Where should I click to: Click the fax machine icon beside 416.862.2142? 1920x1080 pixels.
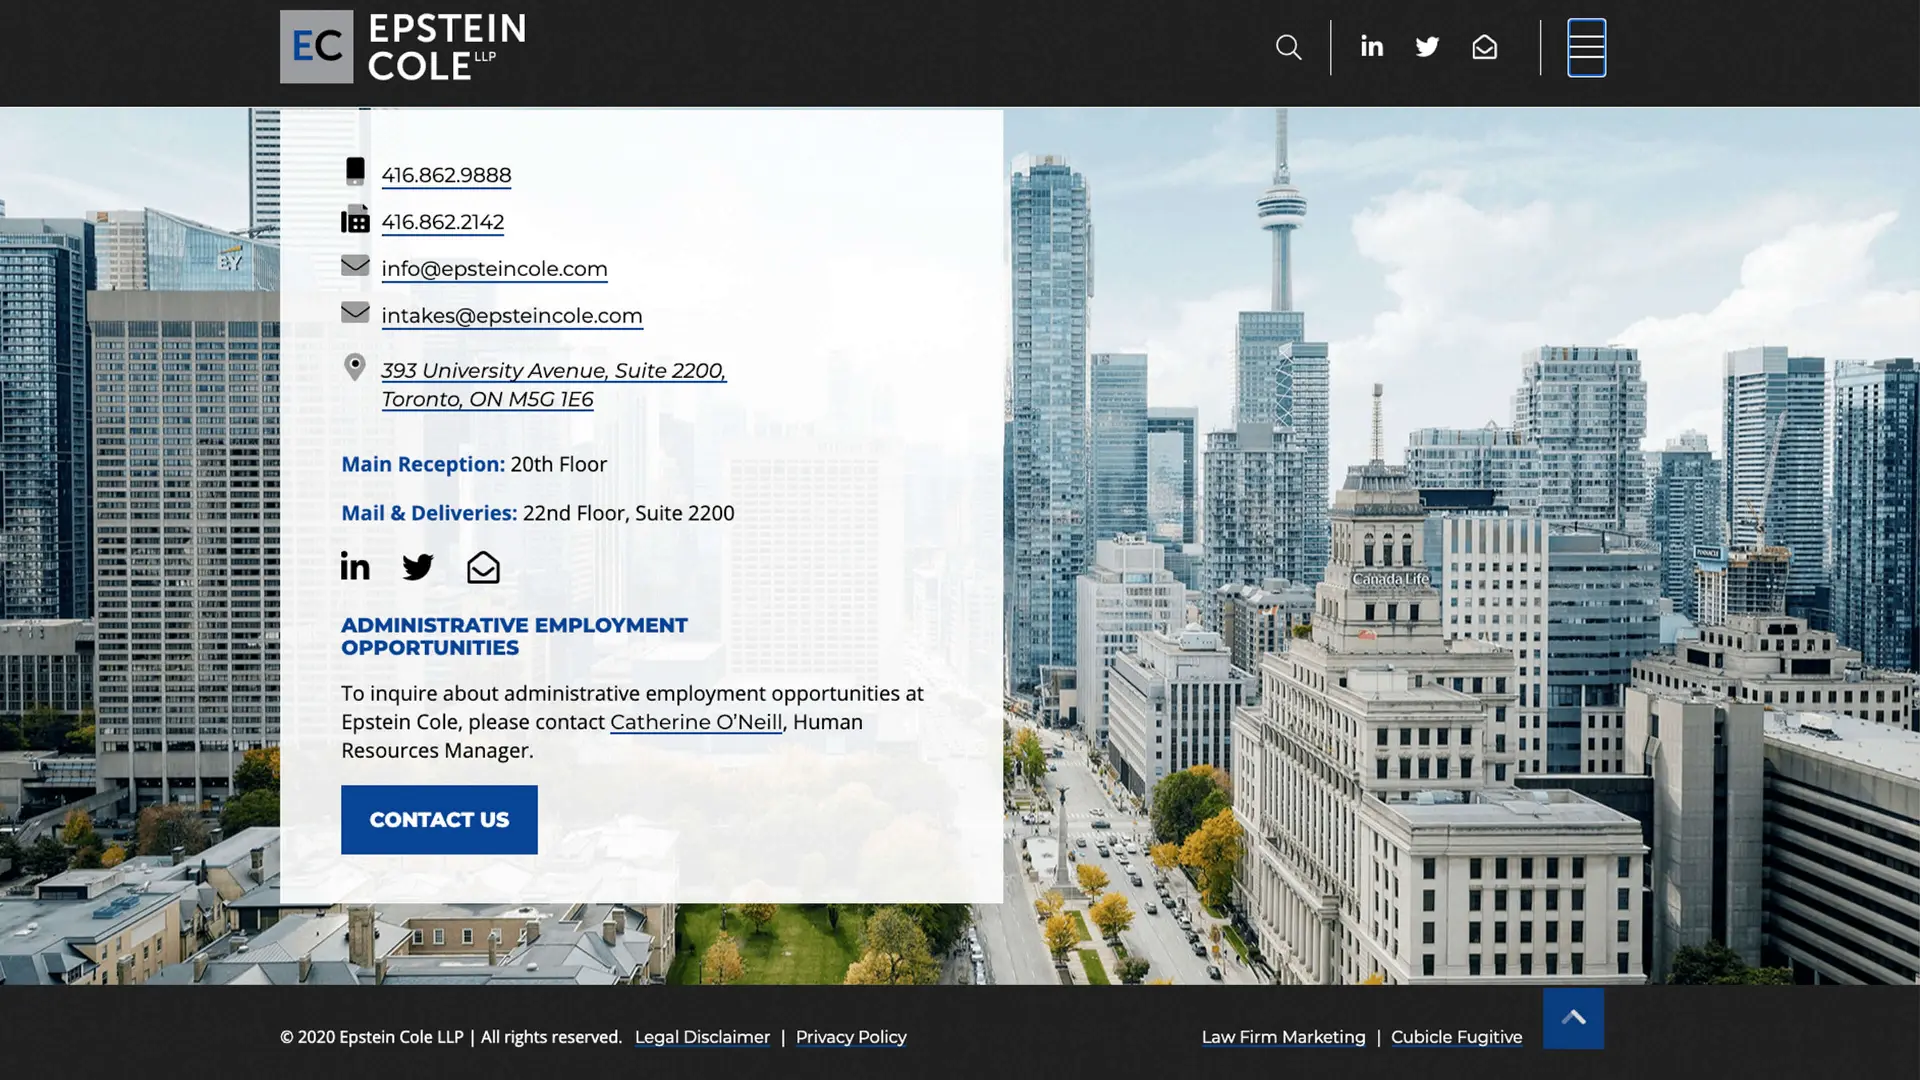pos(355,219)
